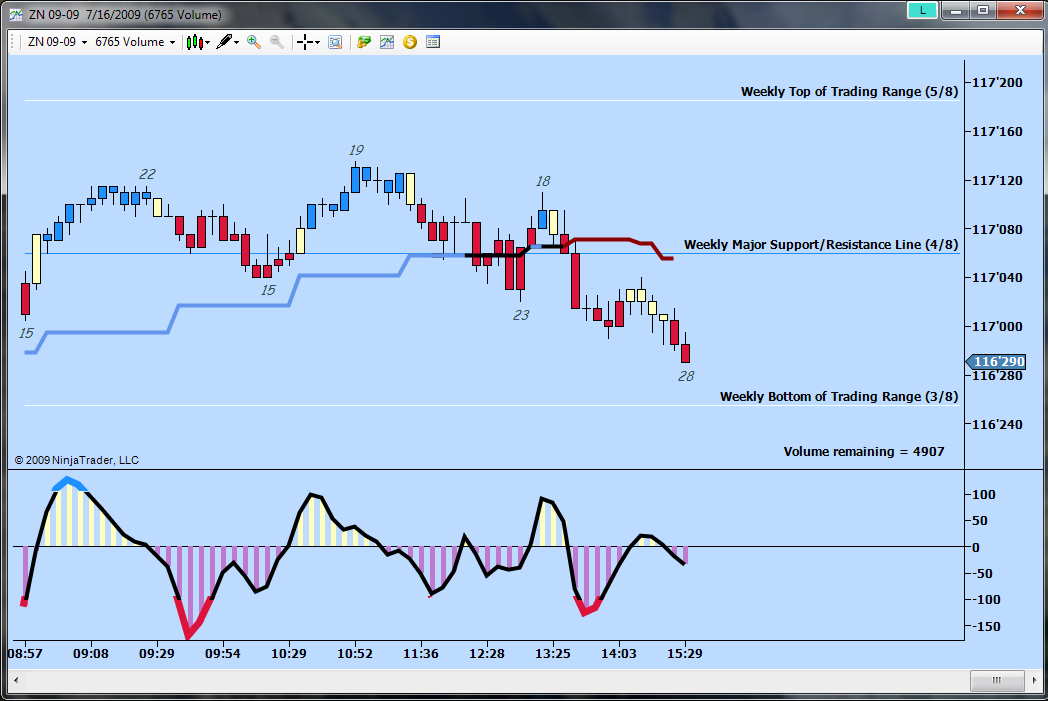
Task: Click the horizontal scrollbar thumb
Action: (x=997, y=681)
